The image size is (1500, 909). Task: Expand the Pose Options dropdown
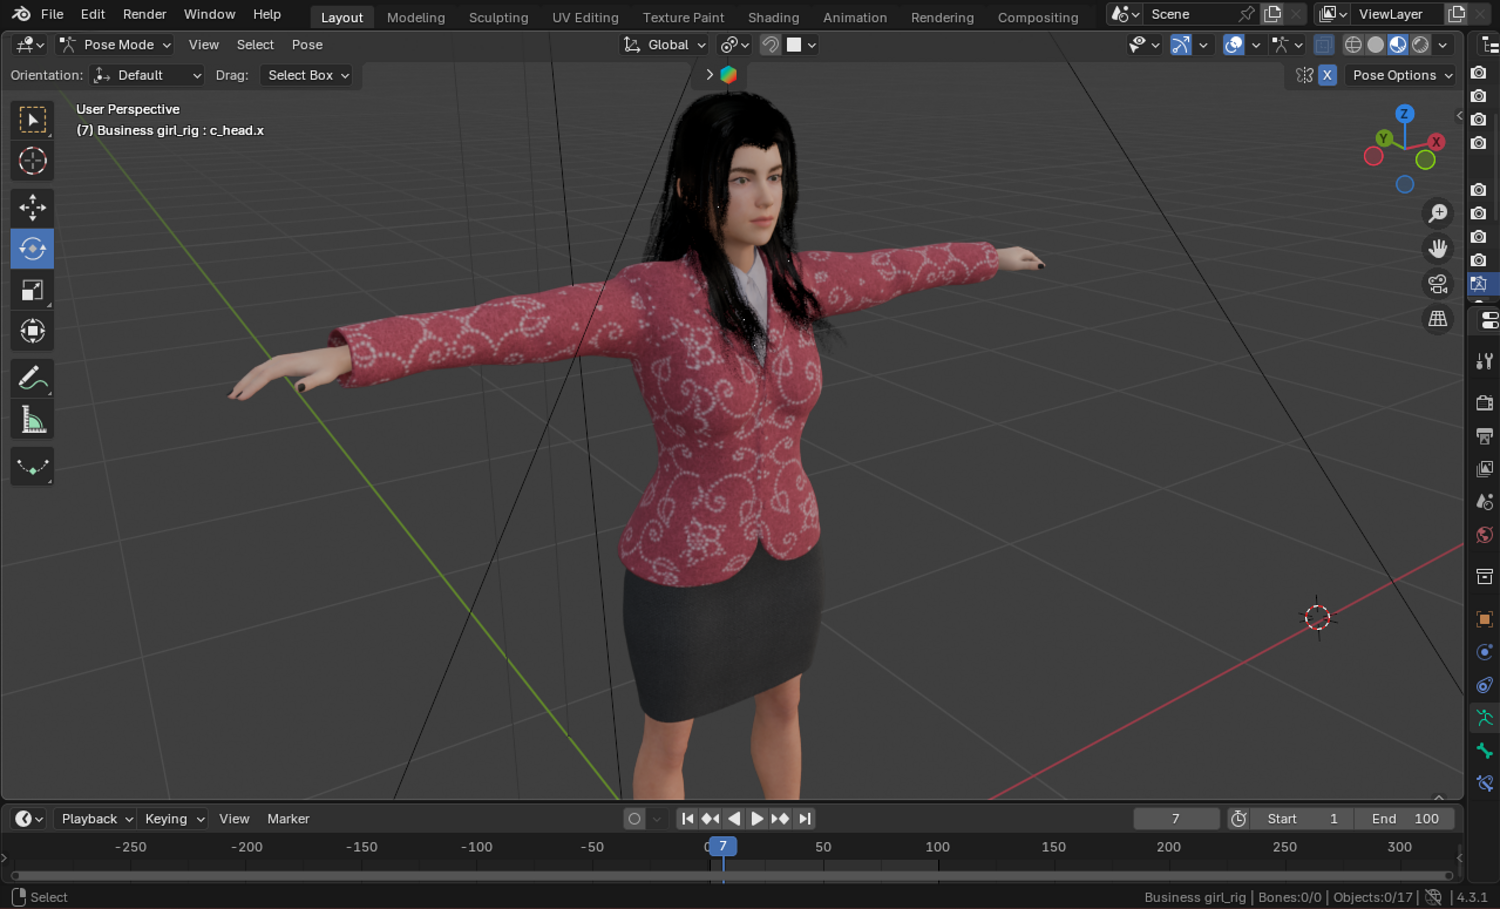coord(1401,75)
